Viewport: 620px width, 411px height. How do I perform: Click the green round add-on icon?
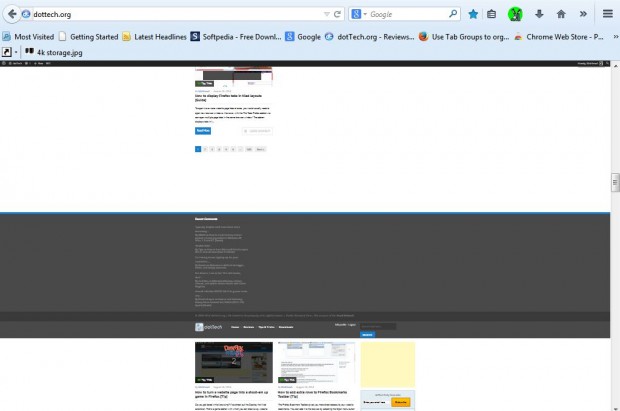coord(515,14)
